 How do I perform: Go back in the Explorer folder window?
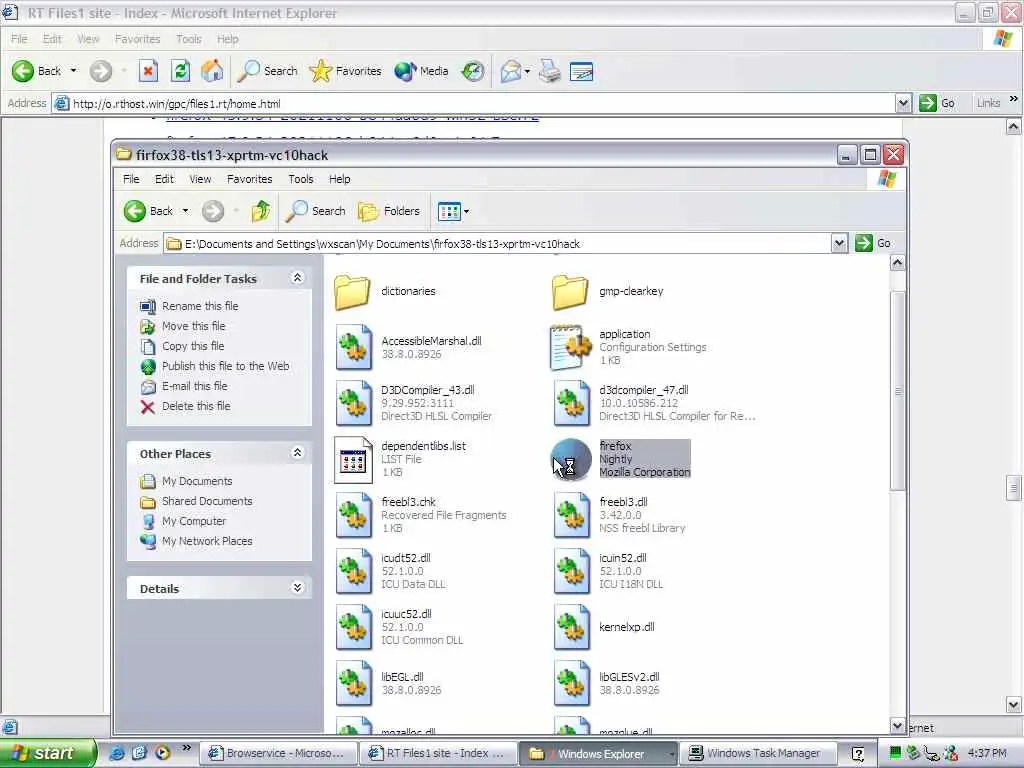[149, 211]
